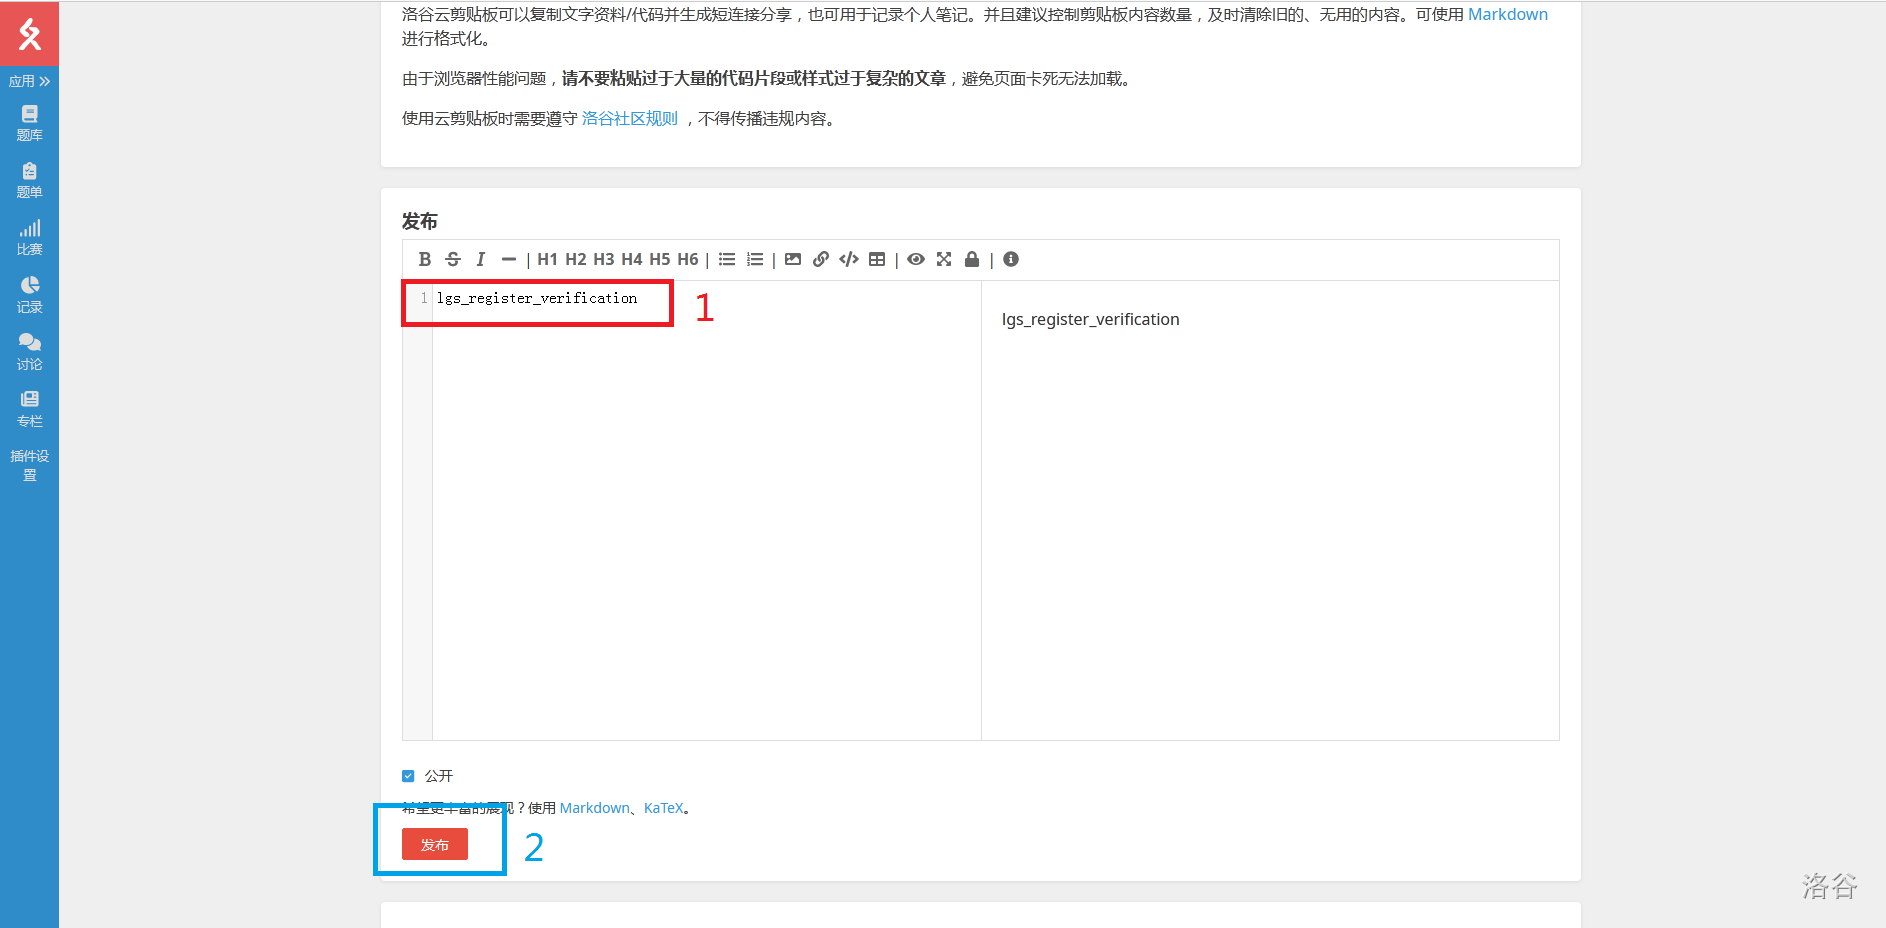Insert a hyperlink via toolbar icon
The image size is (1886, 928).
pos(821,259)
